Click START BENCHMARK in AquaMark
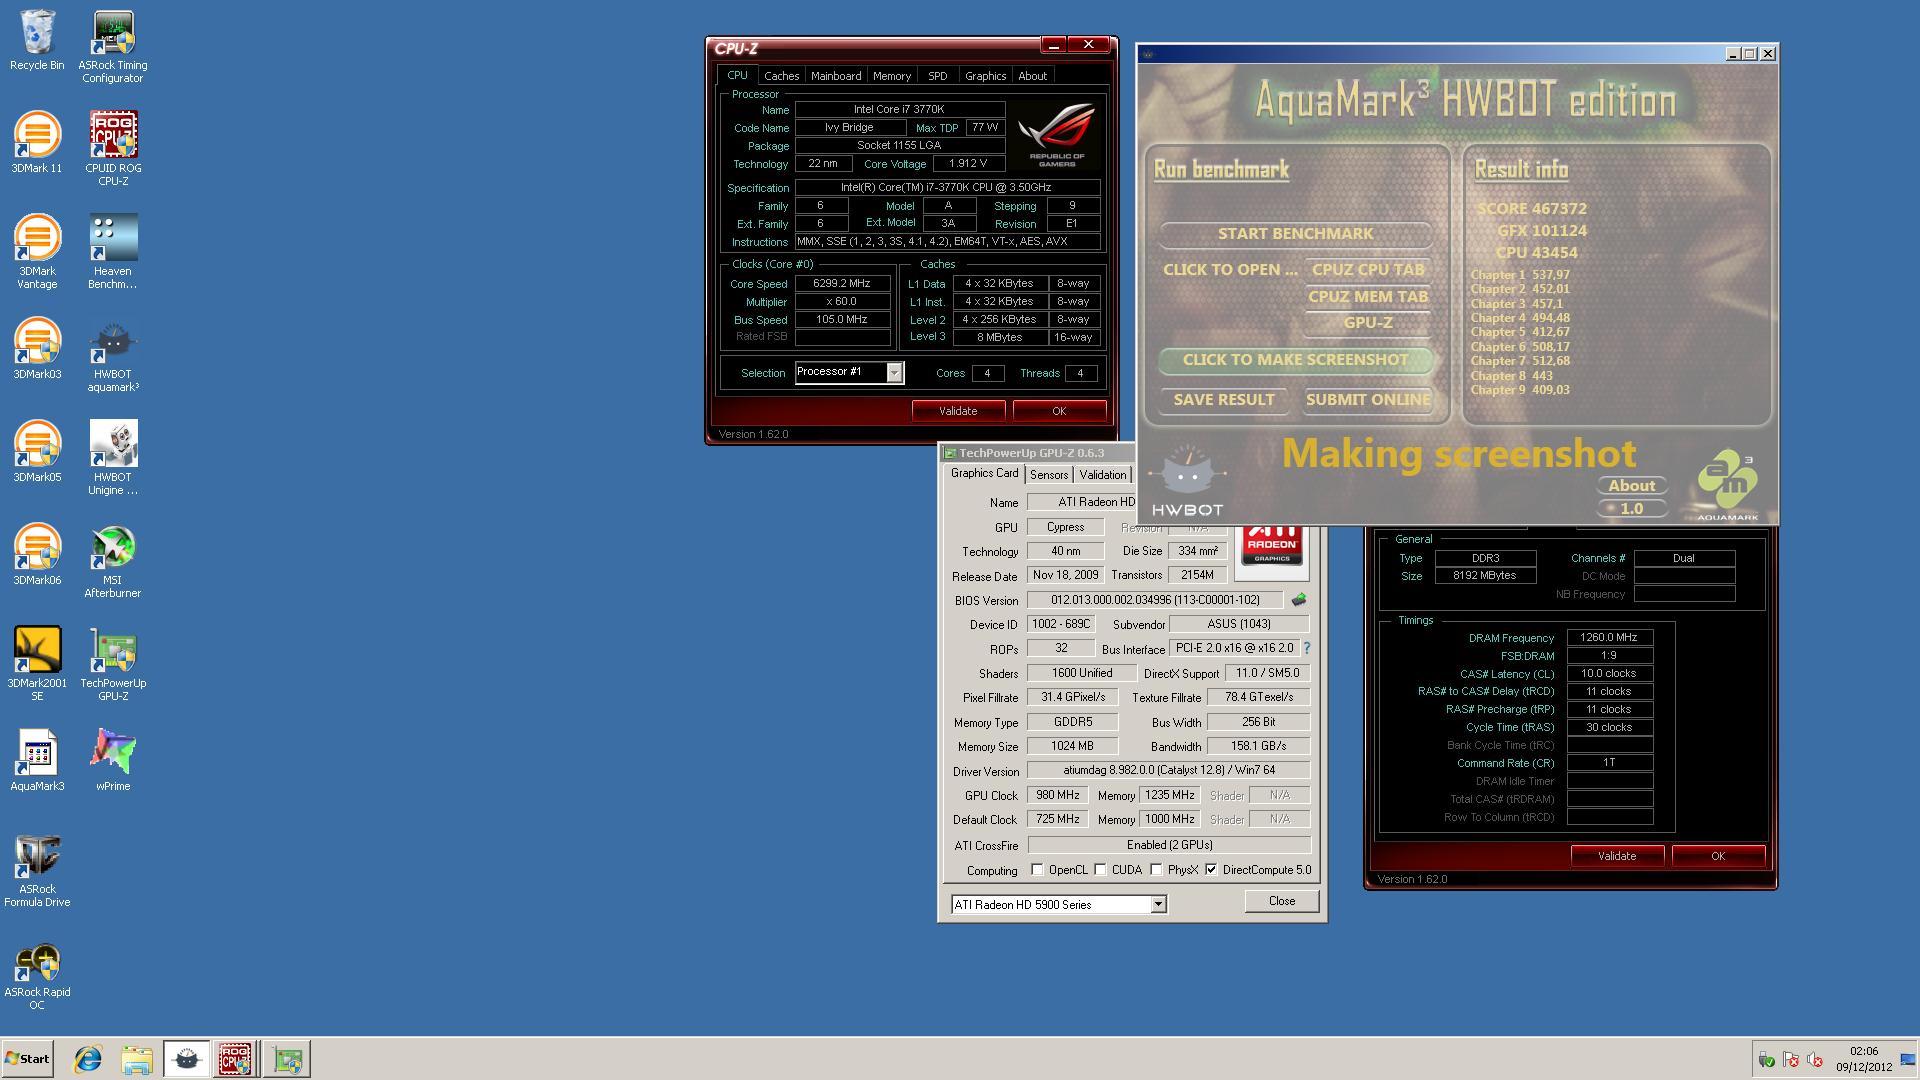This screenshot has height=1080, width=1920. tap(1295, 234)
